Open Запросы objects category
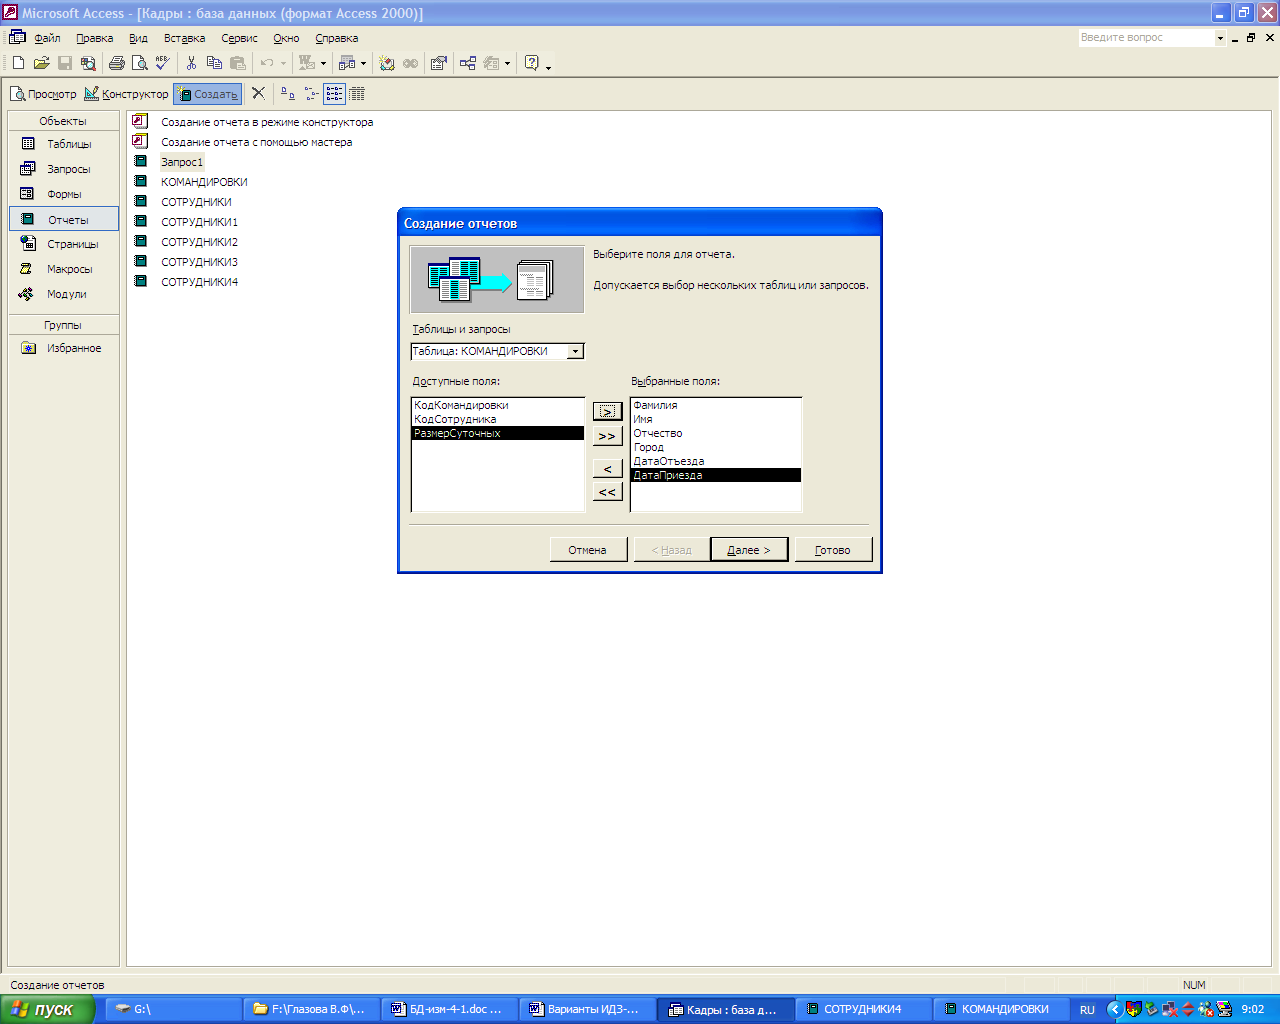Screen dimensions: 1280x1024 (x=64, y=169)
